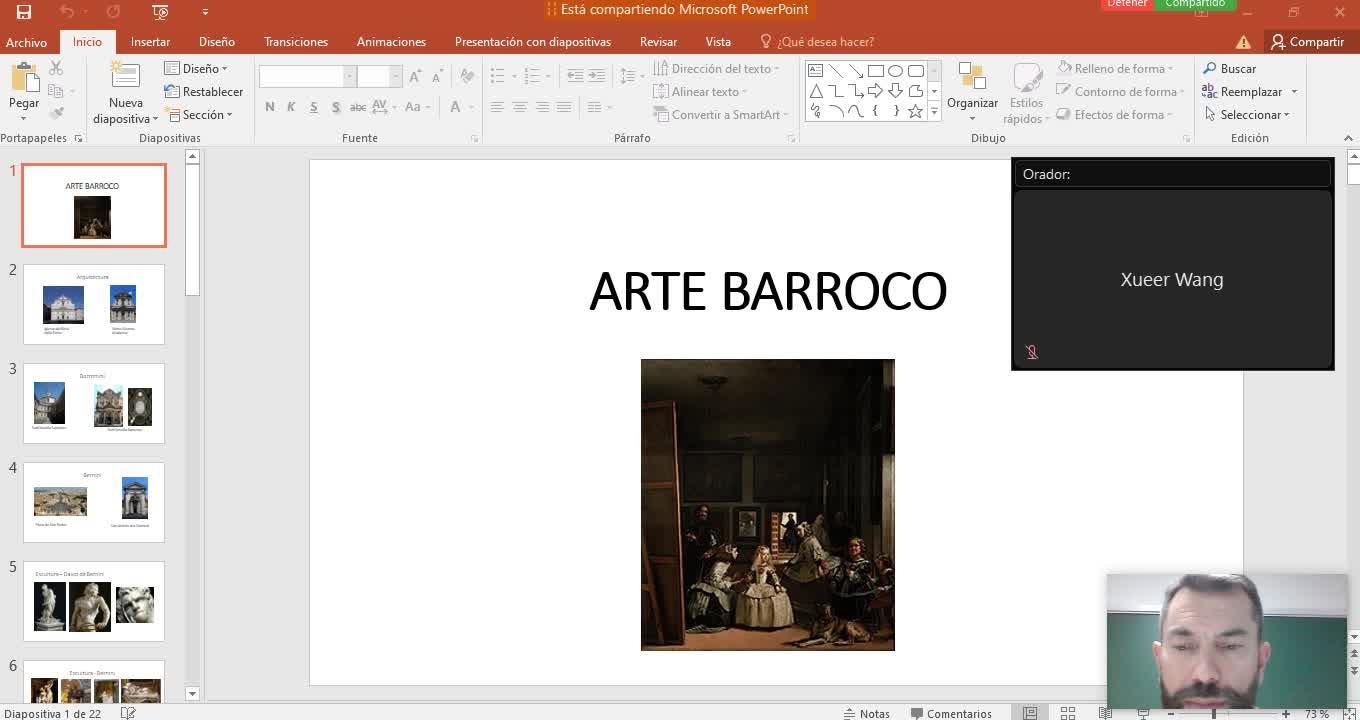The width and height of the screenshot is (1360, 720).
Task: Select the oval shape in the shapes gallery
Action: click(895, 71)
